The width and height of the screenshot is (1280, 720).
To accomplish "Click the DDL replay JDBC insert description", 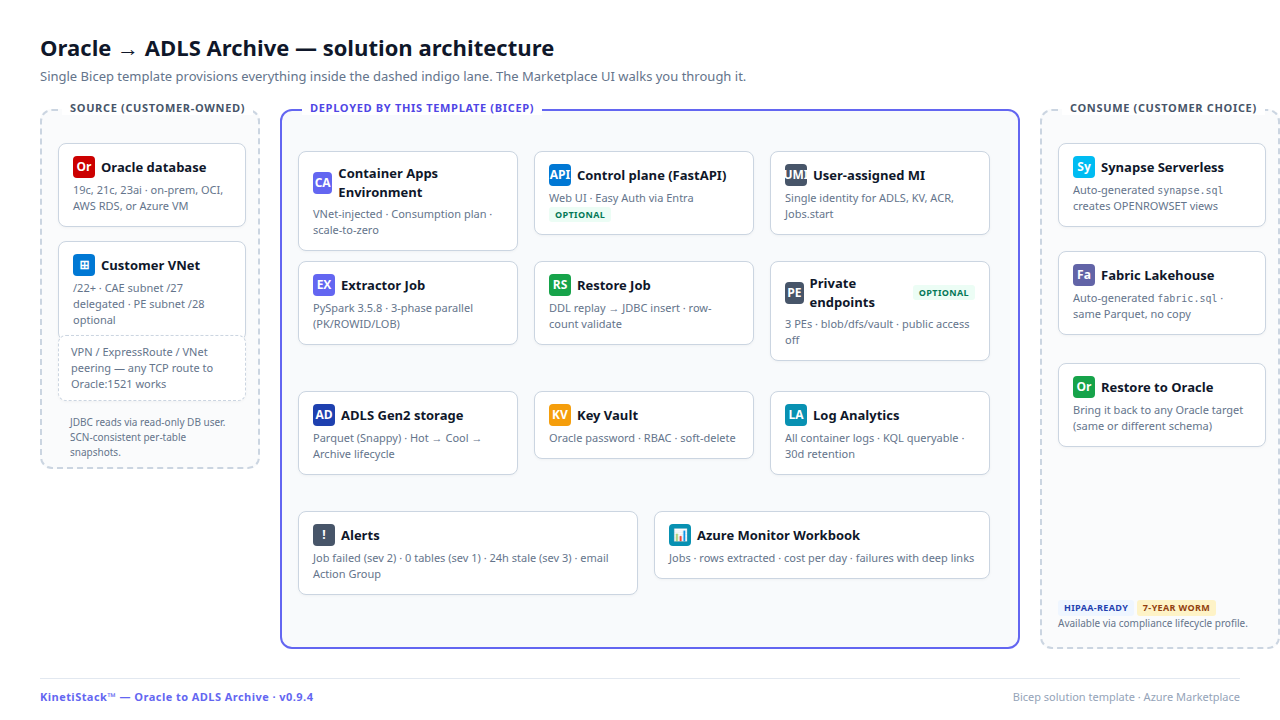I will [630, 316].
